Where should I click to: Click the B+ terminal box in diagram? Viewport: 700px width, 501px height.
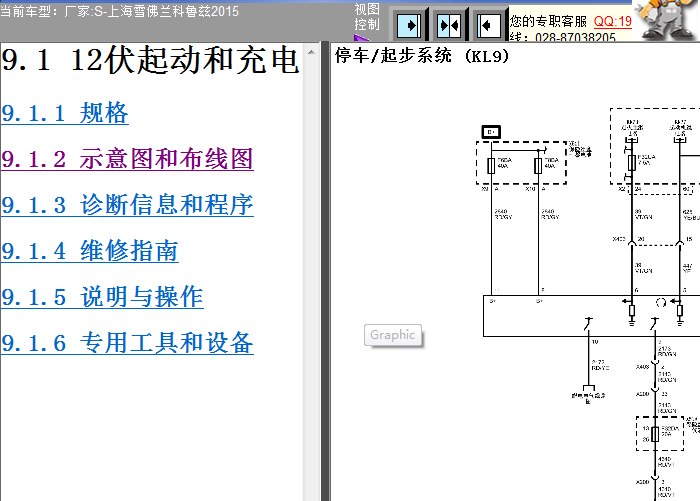[491, 132]
